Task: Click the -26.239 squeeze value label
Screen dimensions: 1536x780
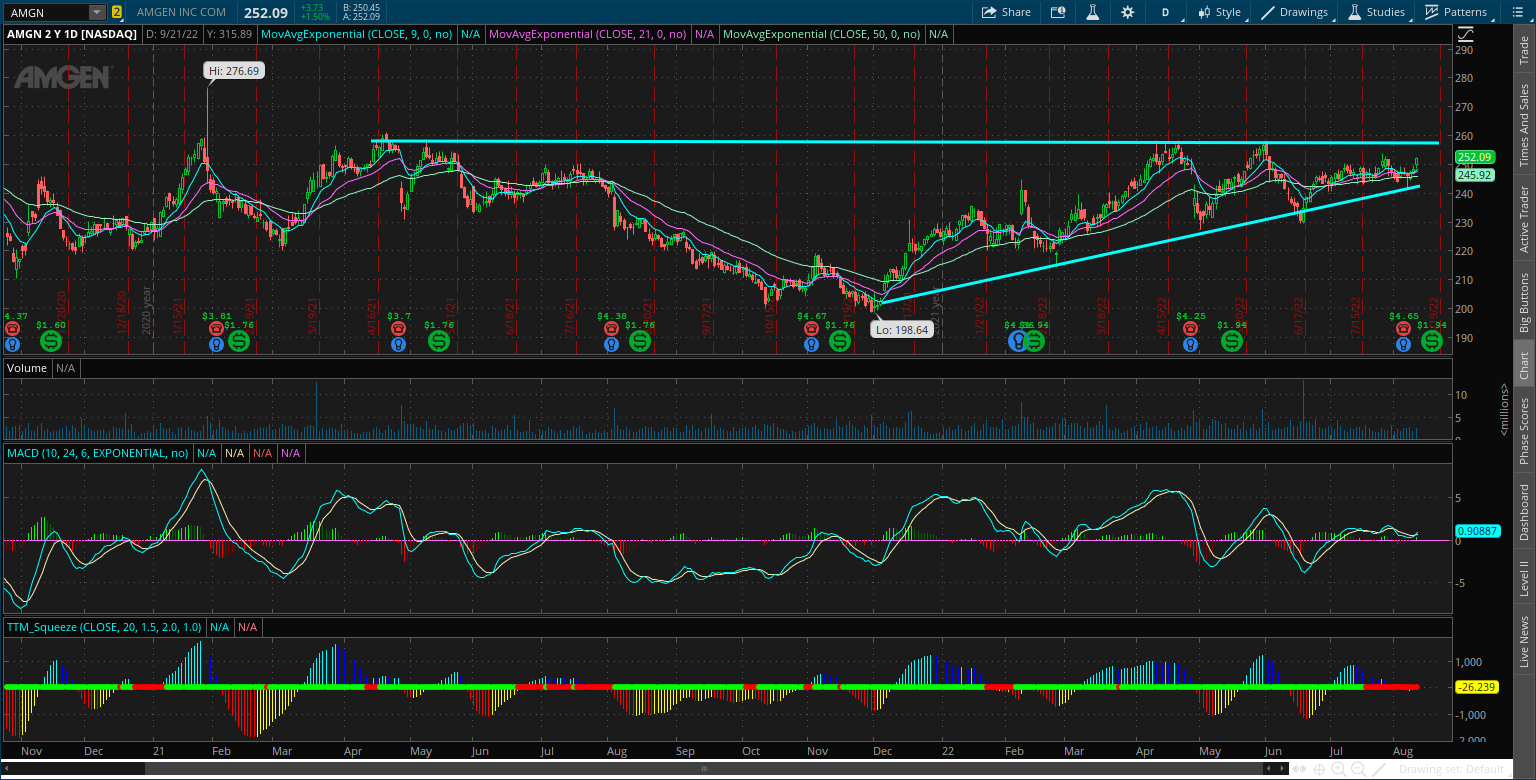Action: click(x=1476, y=687)
